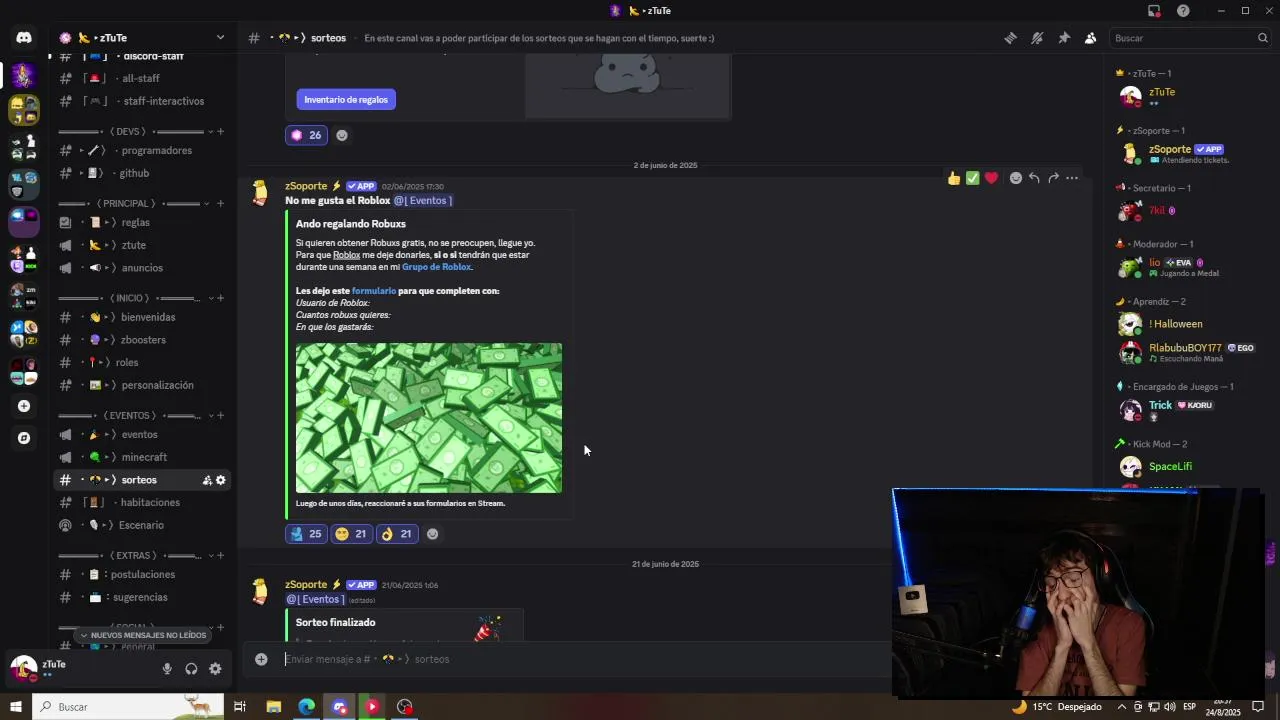Open the minecraft channel

point(142,457)
